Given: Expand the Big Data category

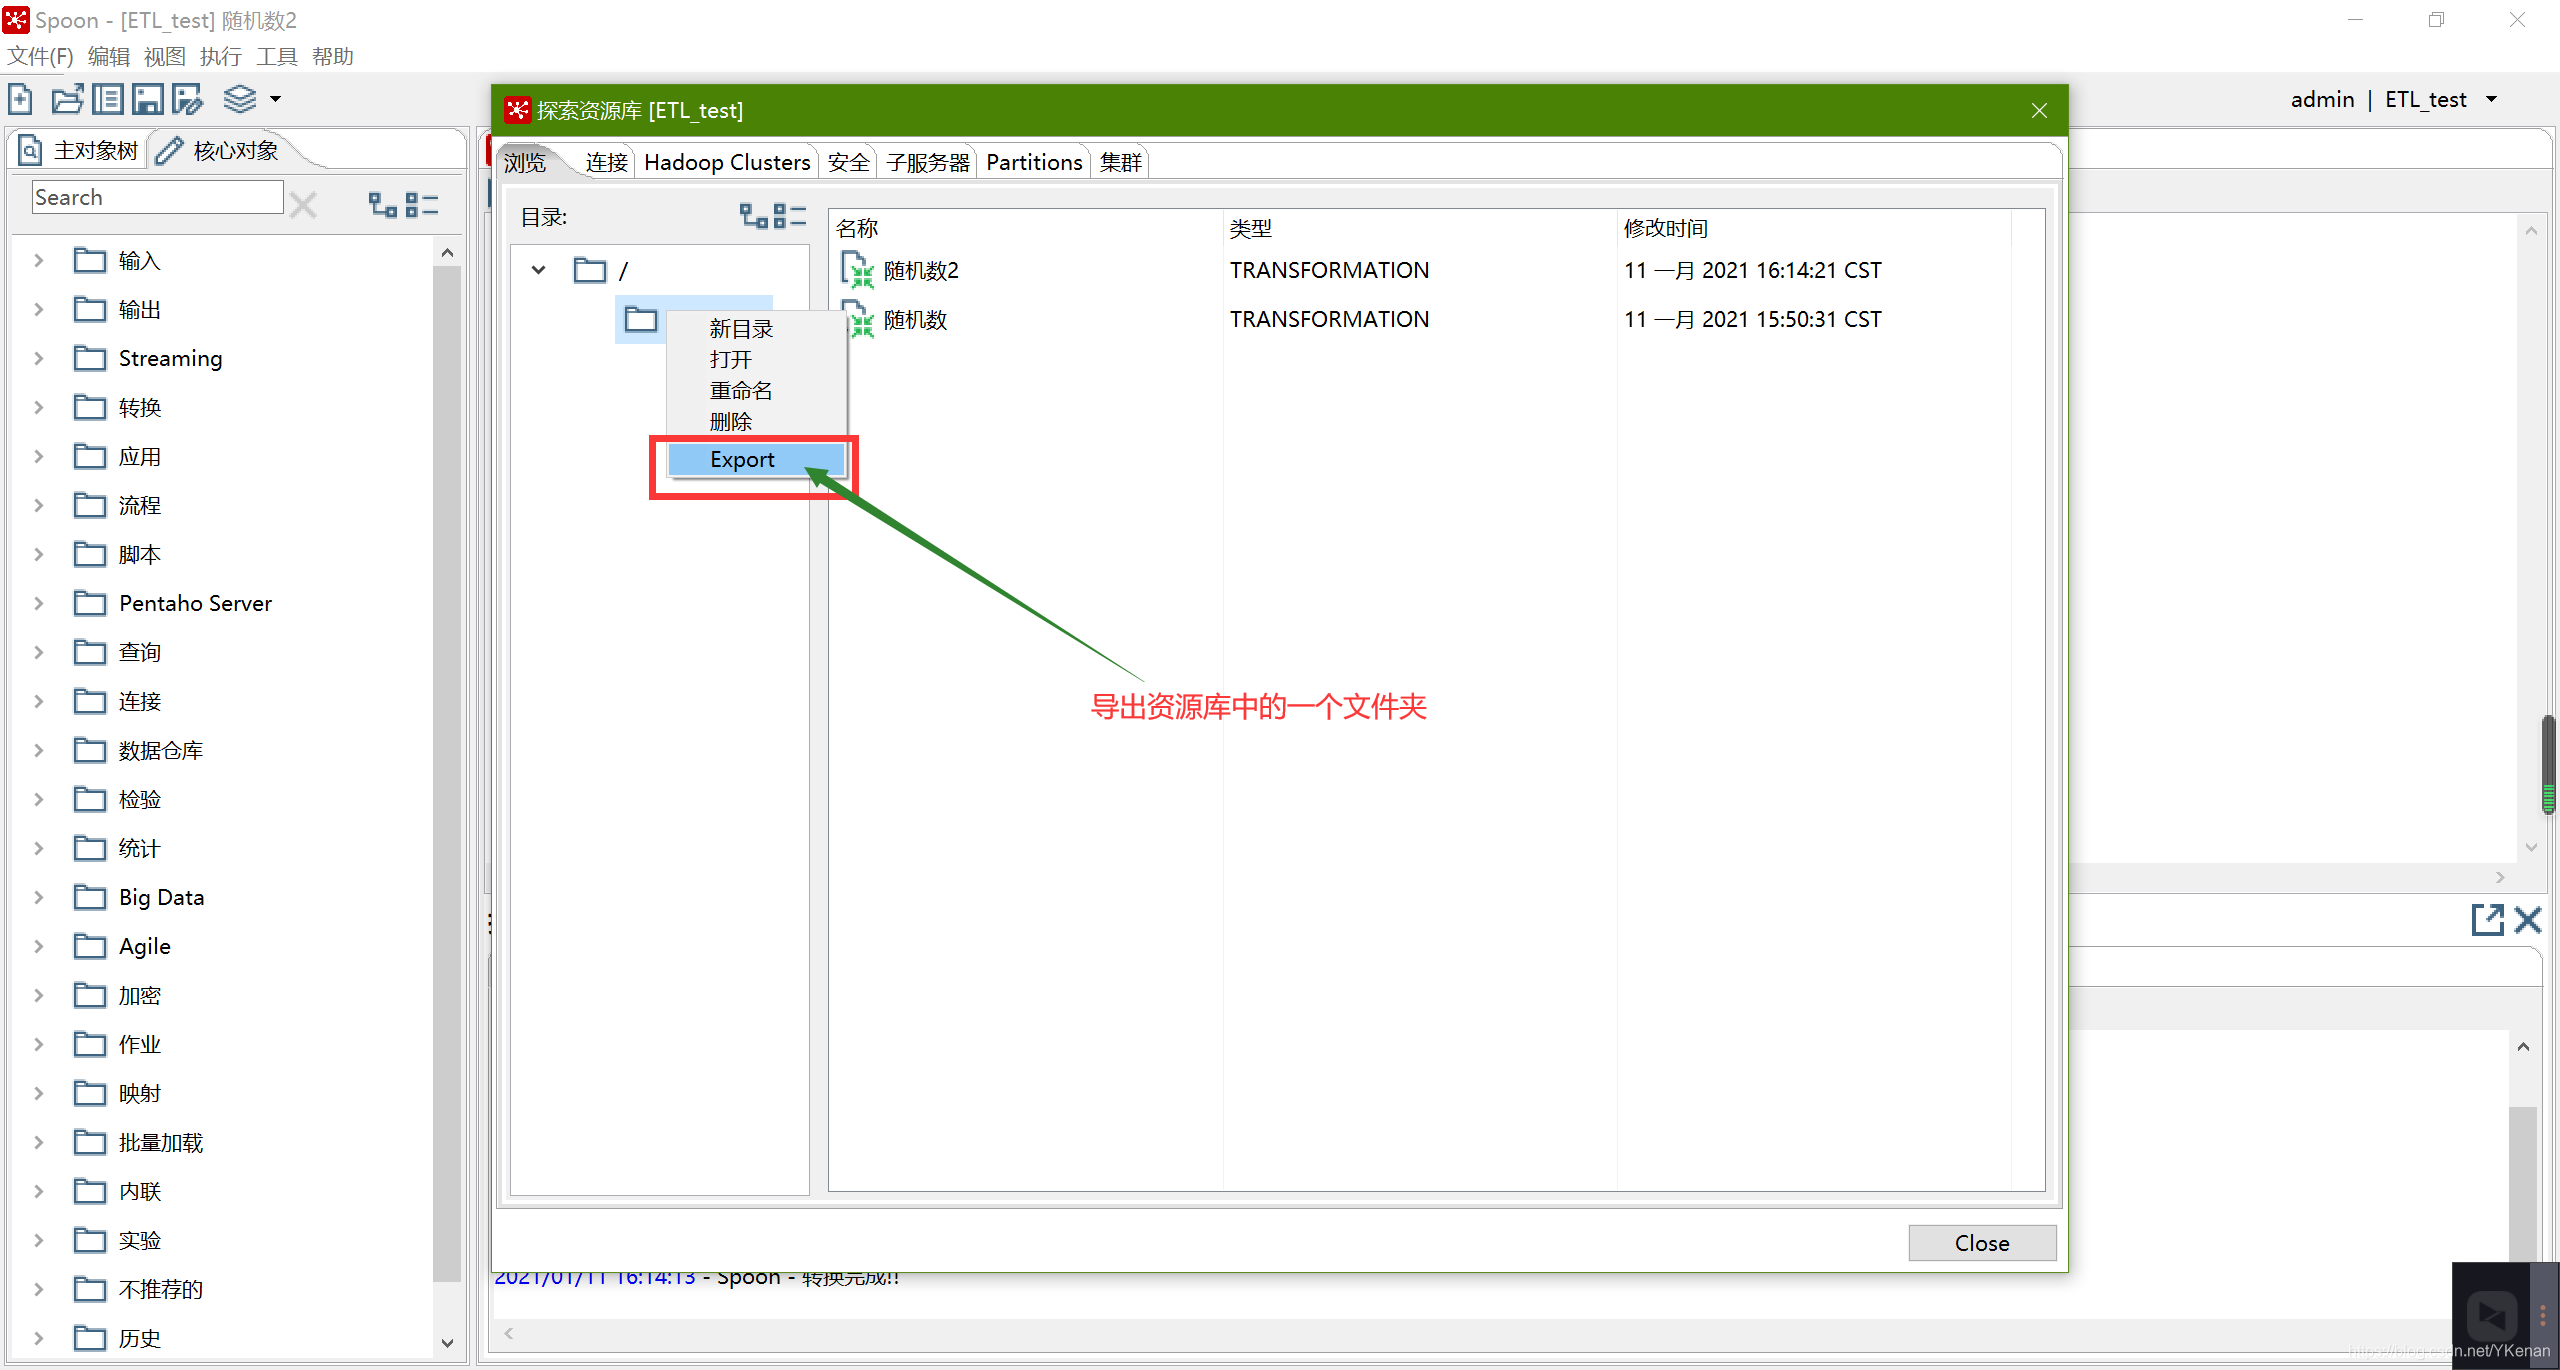Looking at the screenshot, I should coord(38,897).
